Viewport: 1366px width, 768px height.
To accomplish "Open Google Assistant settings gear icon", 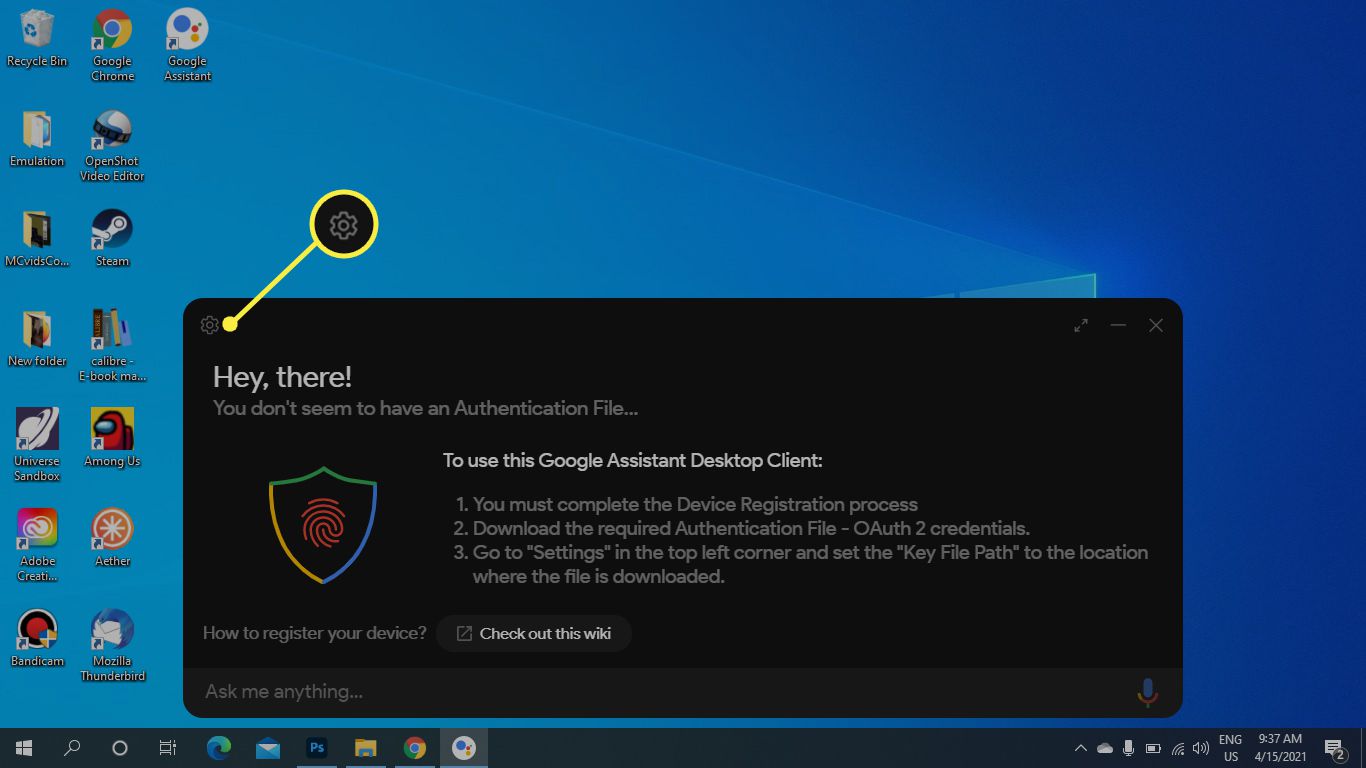I will pos(209,325).
